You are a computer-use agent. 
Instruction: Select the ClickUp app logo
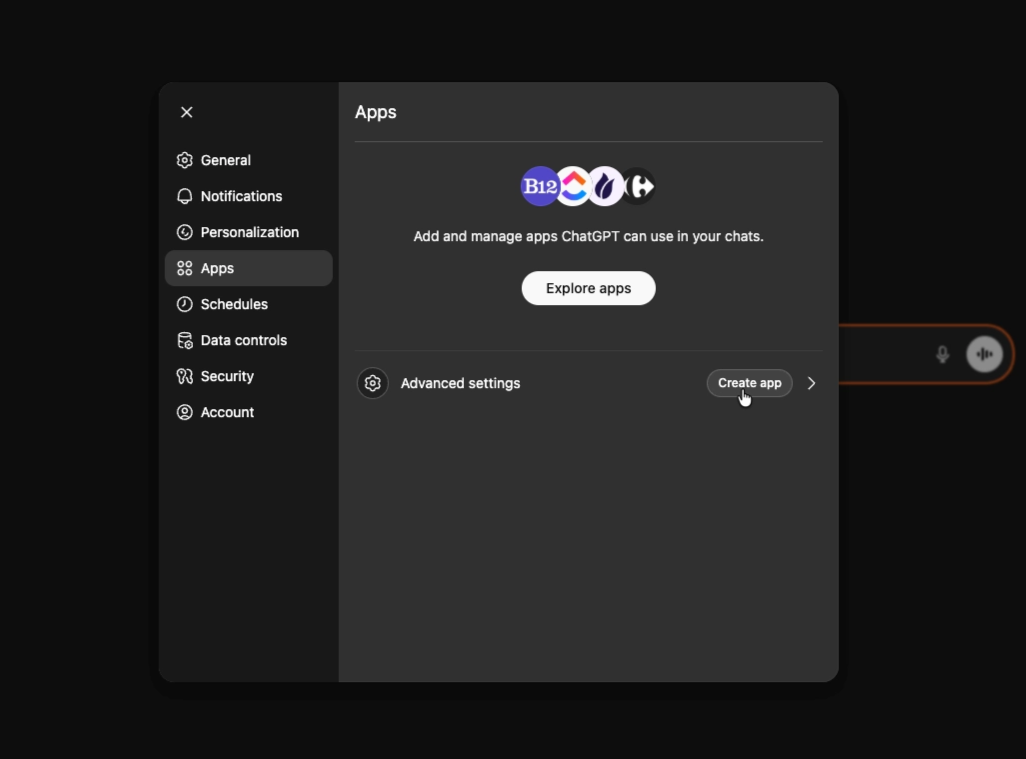572,186
